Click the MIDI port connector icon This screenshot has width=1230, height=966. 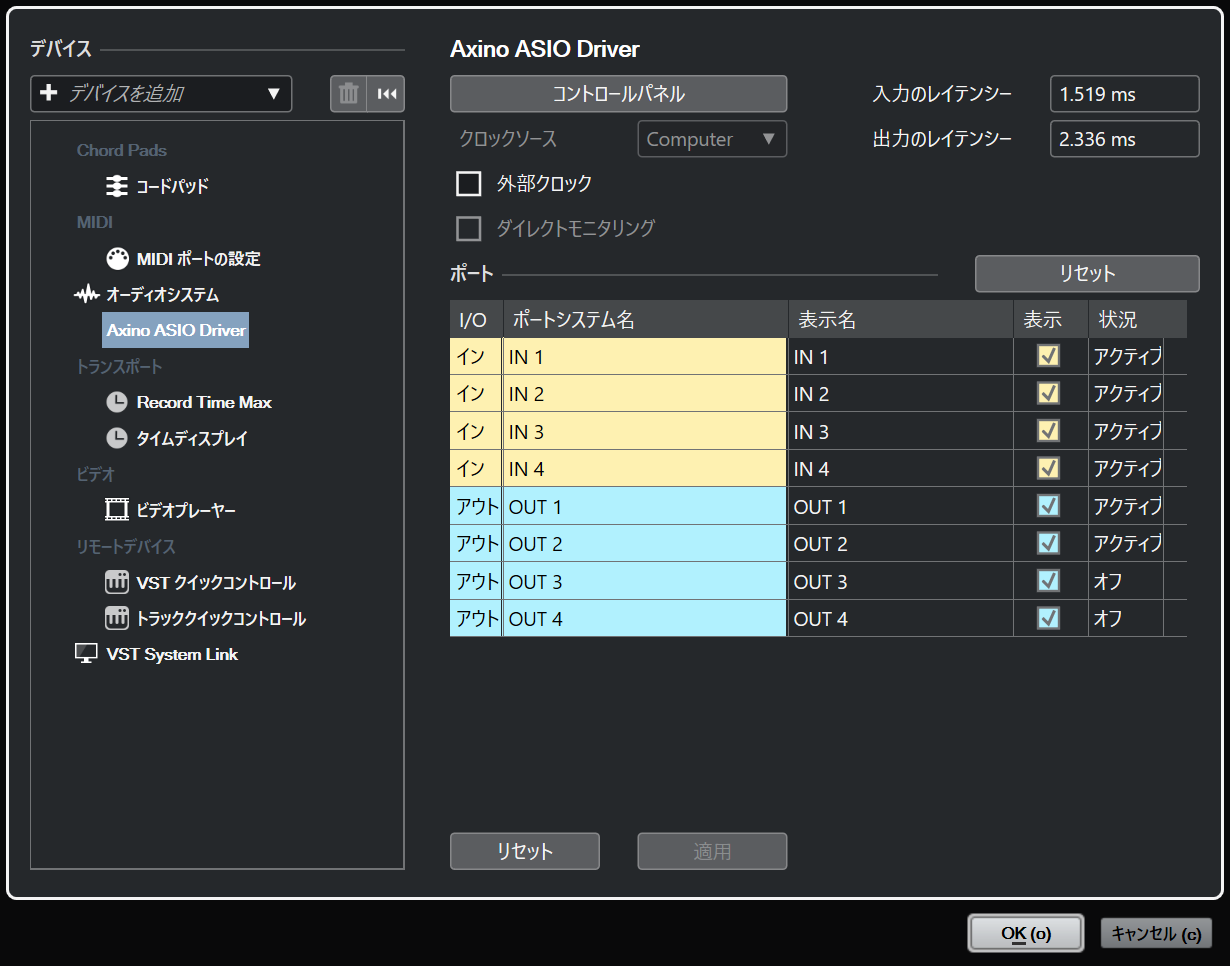117,258
